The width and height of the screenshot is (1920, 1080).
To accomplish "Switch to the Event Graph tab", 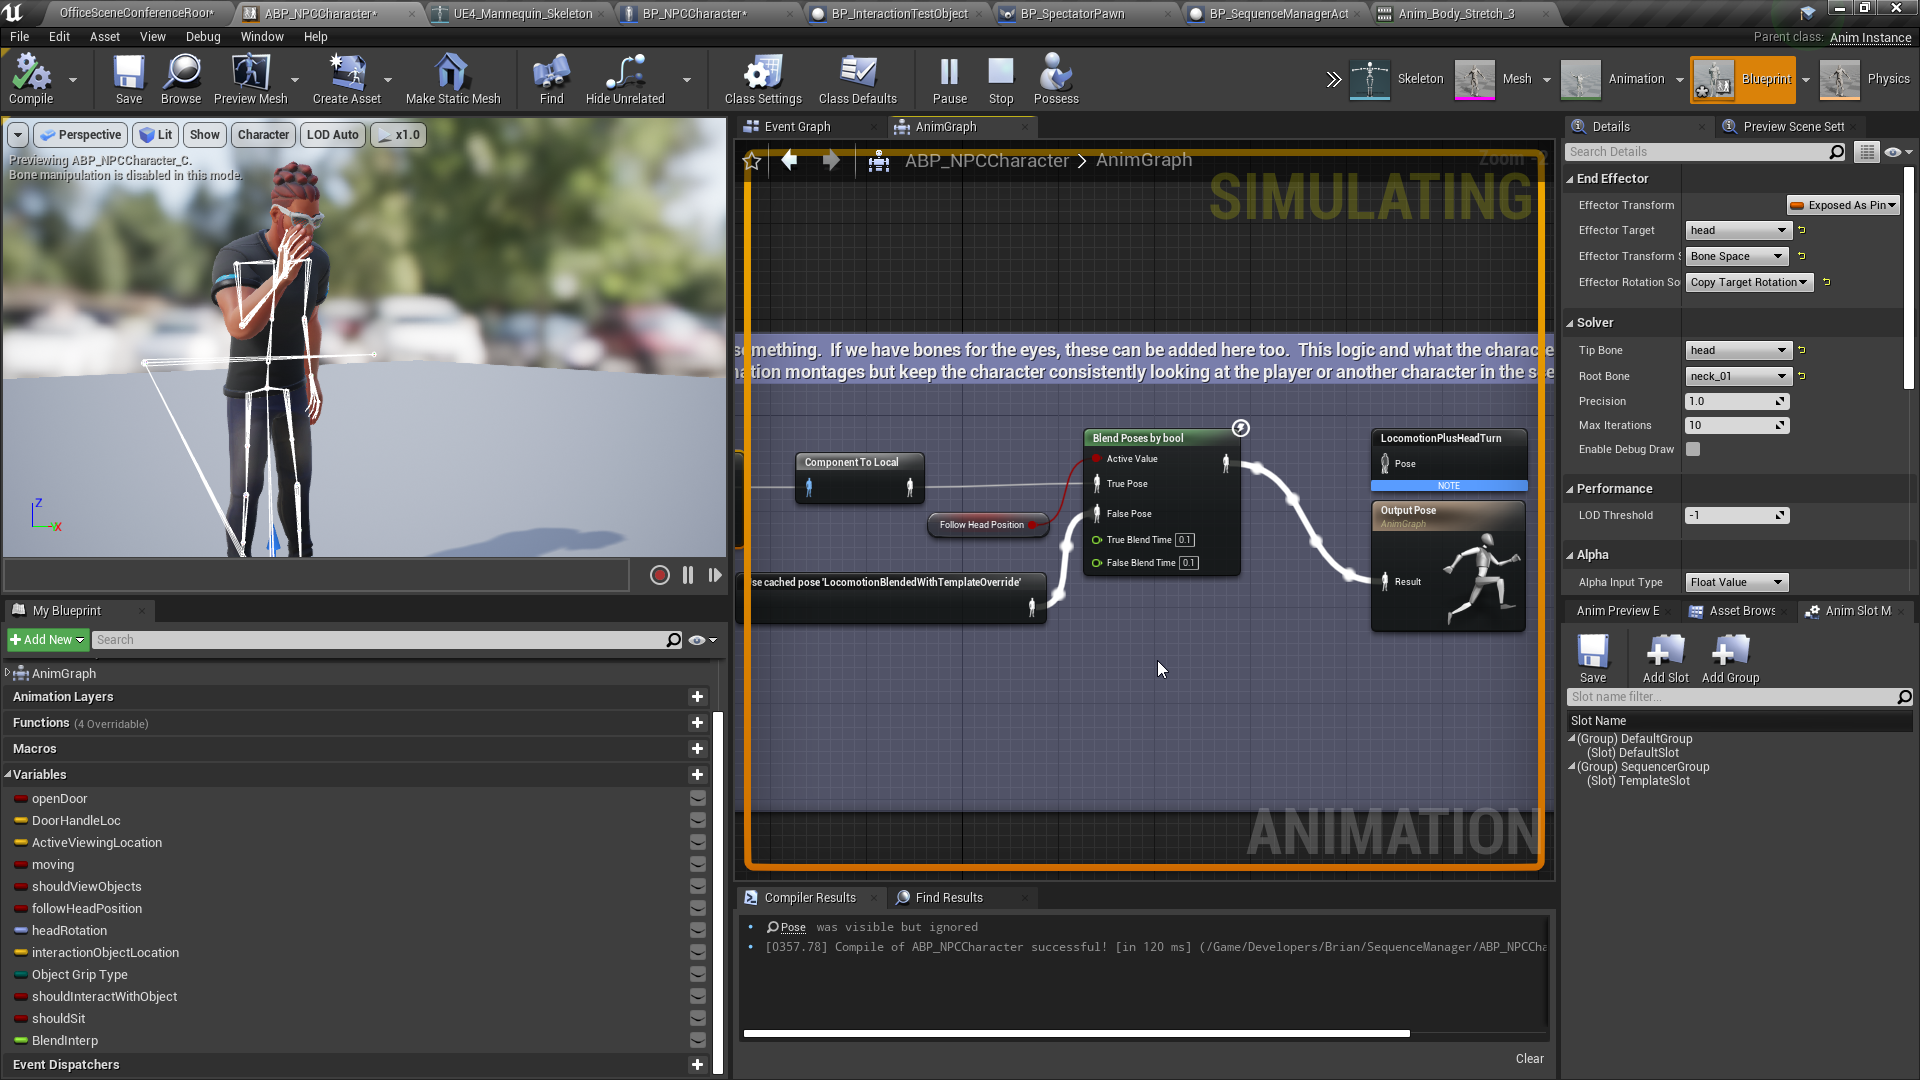I will coord(800,126).
